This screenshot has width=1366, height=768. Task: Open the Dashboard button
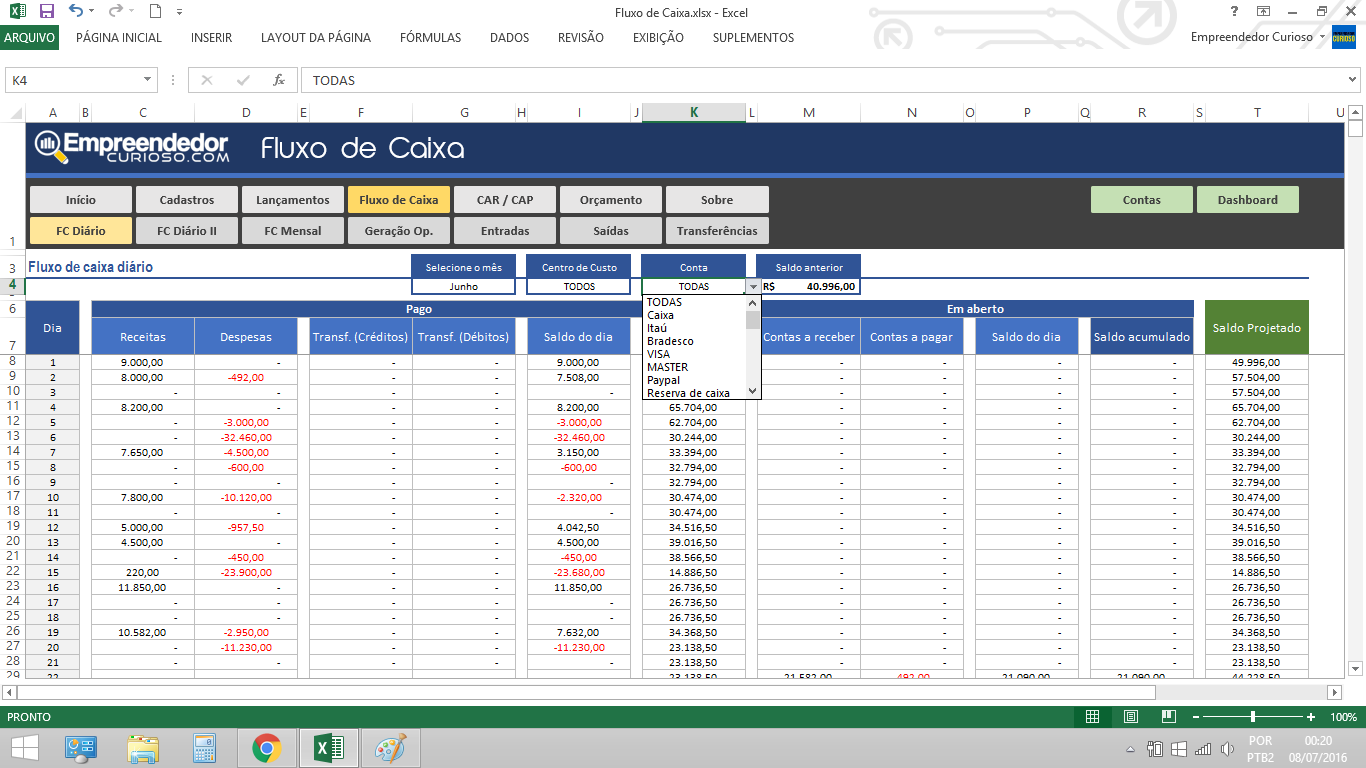[x=1247, y=199]
